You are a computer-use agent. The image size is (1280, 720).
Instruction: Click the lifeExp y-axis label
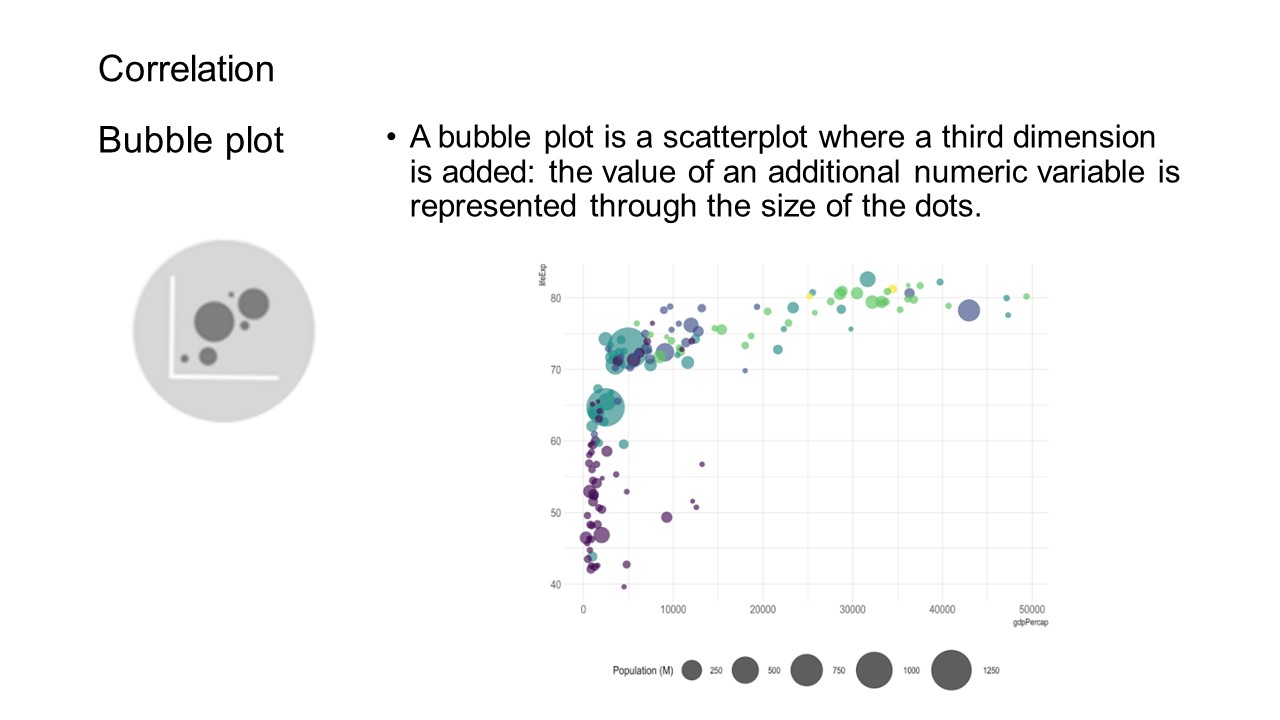[x=544, y=275]
